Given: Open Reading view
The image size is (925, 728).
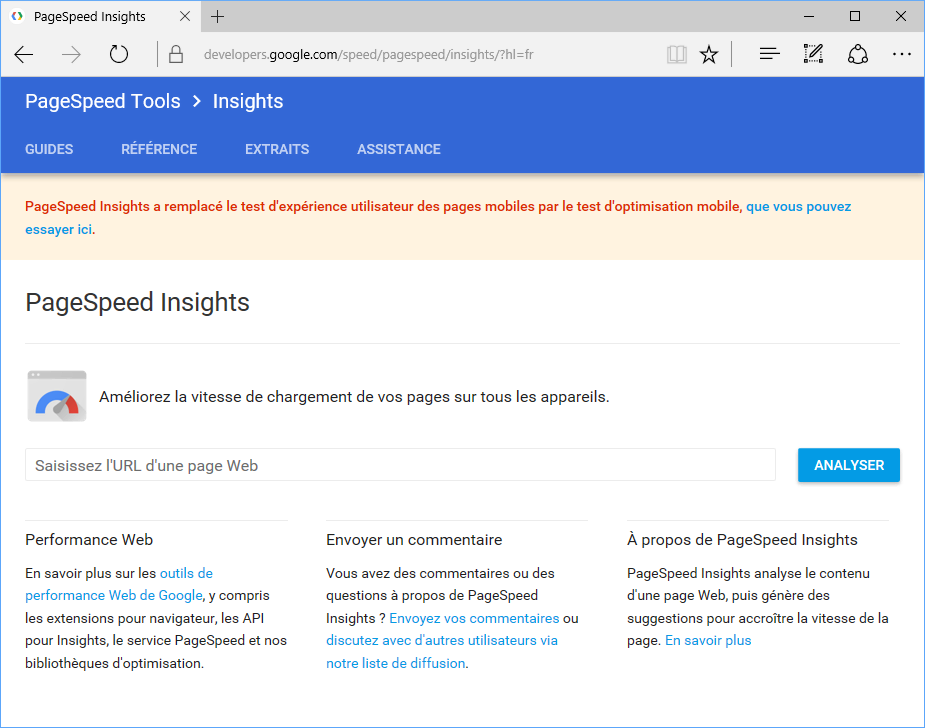Looking at the screenshot, I should (x=676, y=54).
